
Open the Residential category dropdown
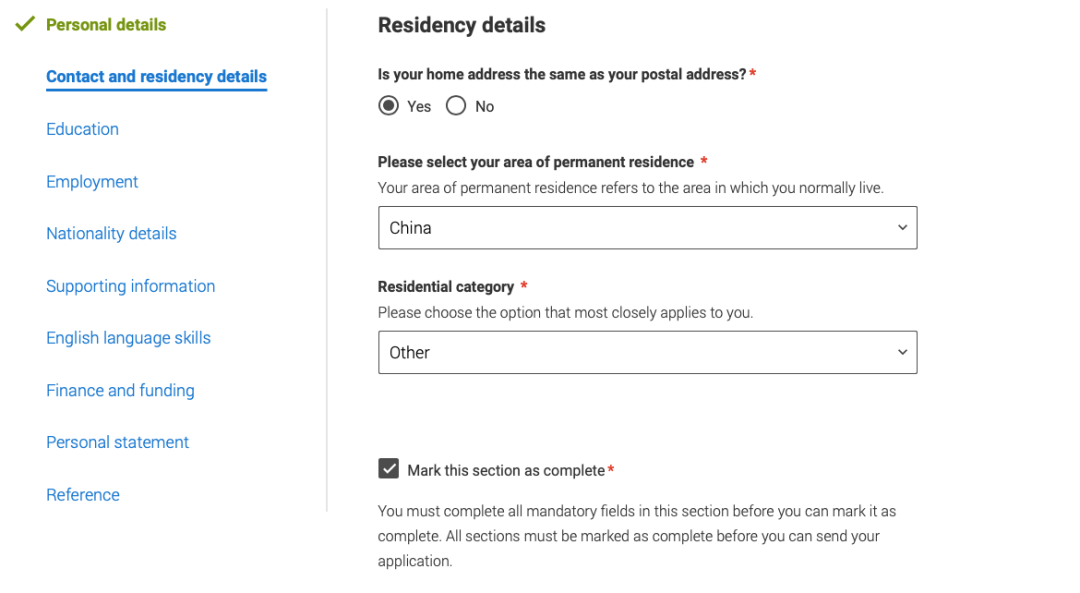point(647,353)
